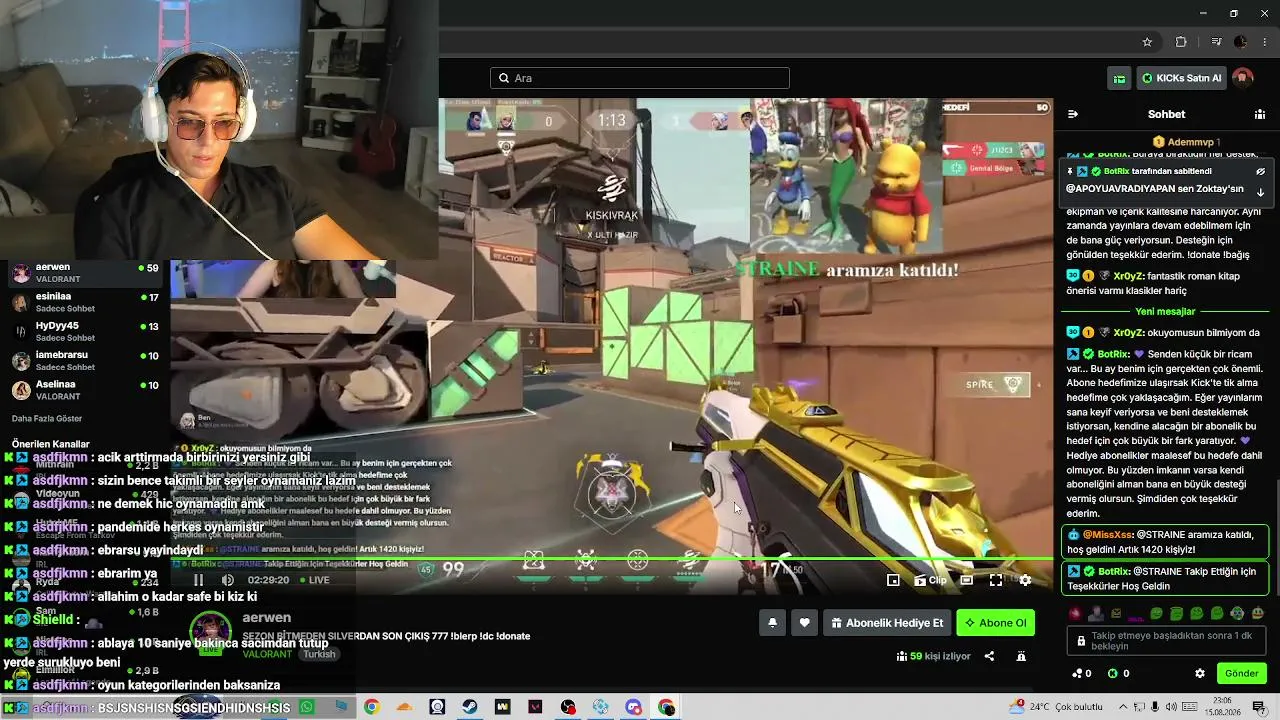Click MissXss username in the chat
Screen dimensions: 1280x720
1107,535
